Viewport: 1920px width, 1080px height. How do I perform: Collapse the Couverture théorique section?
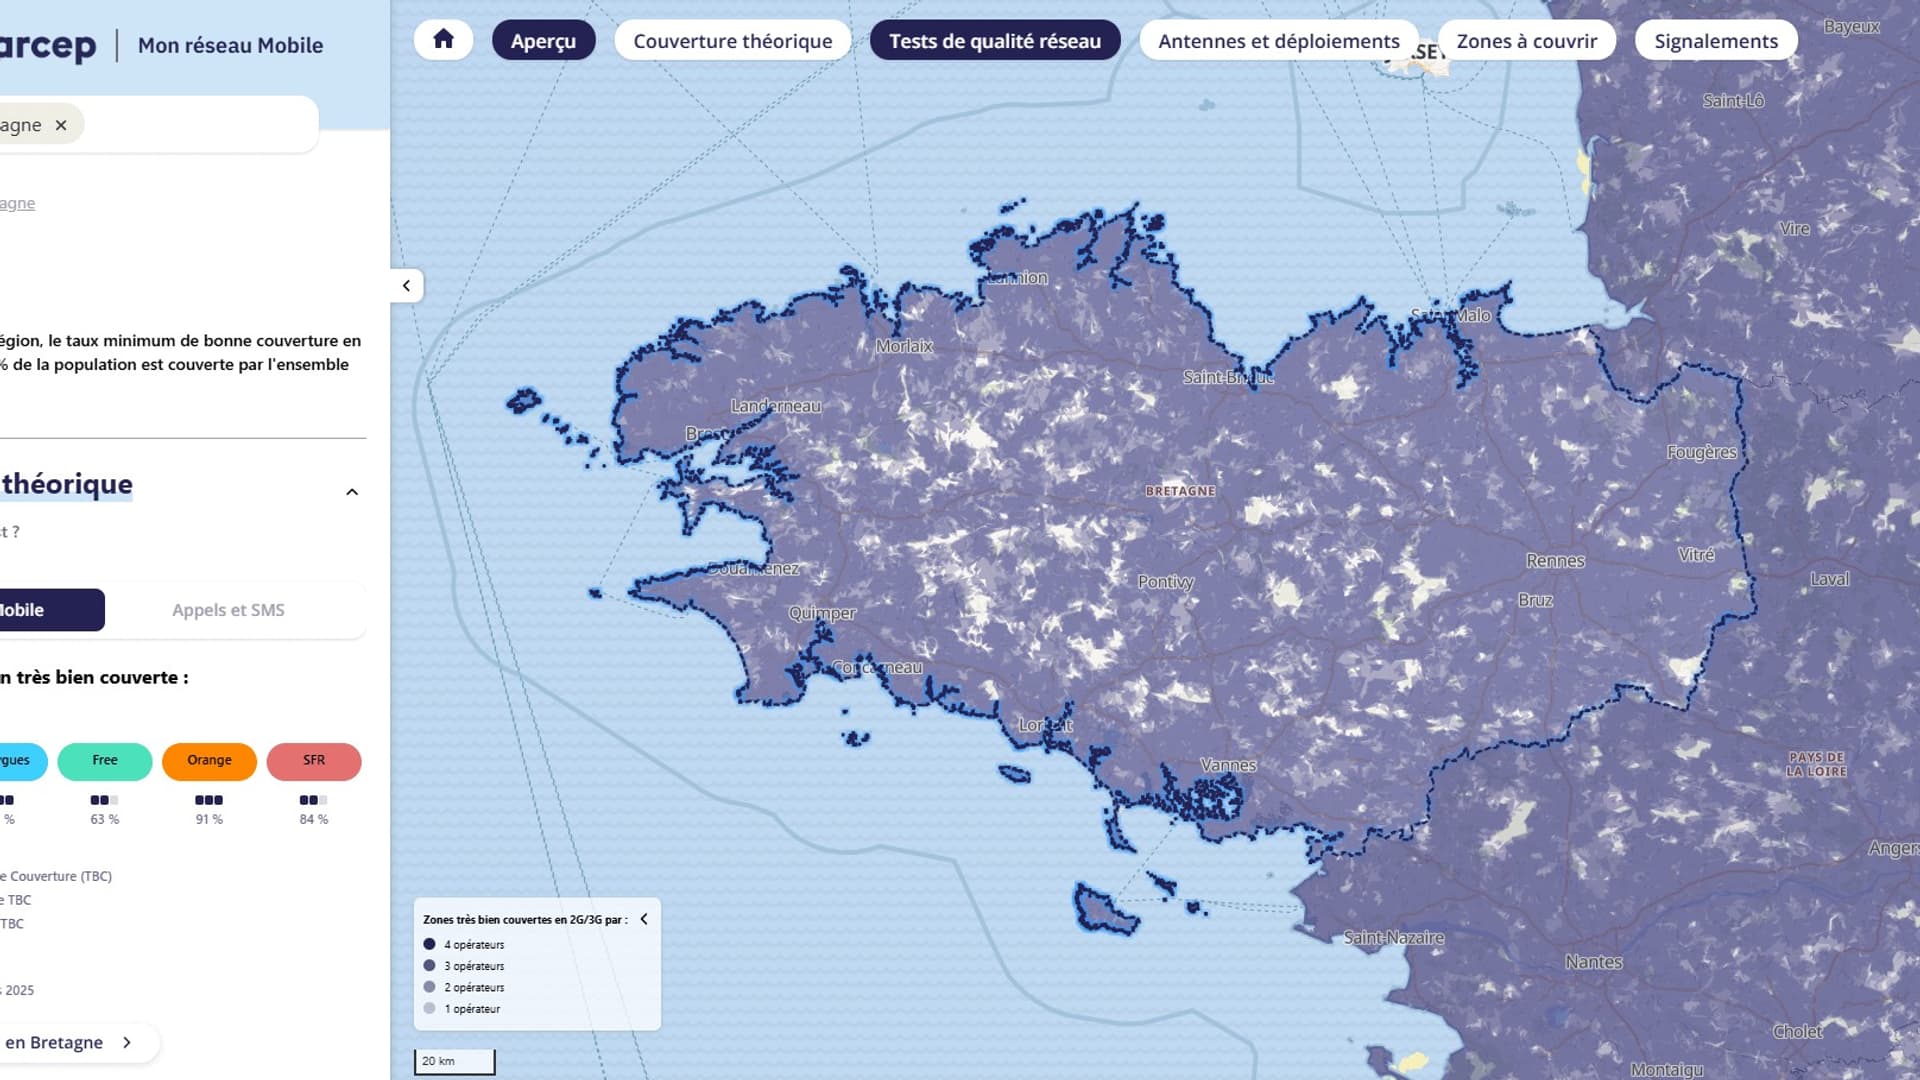coord(352,492)
